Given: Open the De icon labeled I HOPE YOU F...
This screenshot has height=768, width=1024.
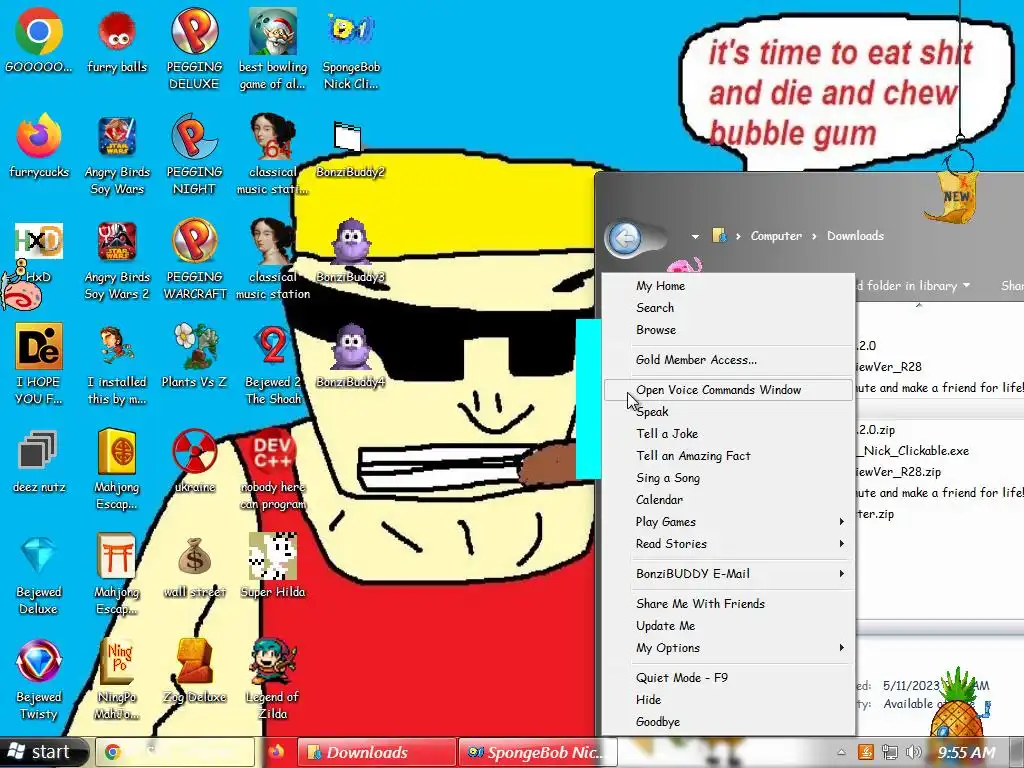Looking at the screenshot, I should point(39,364).
